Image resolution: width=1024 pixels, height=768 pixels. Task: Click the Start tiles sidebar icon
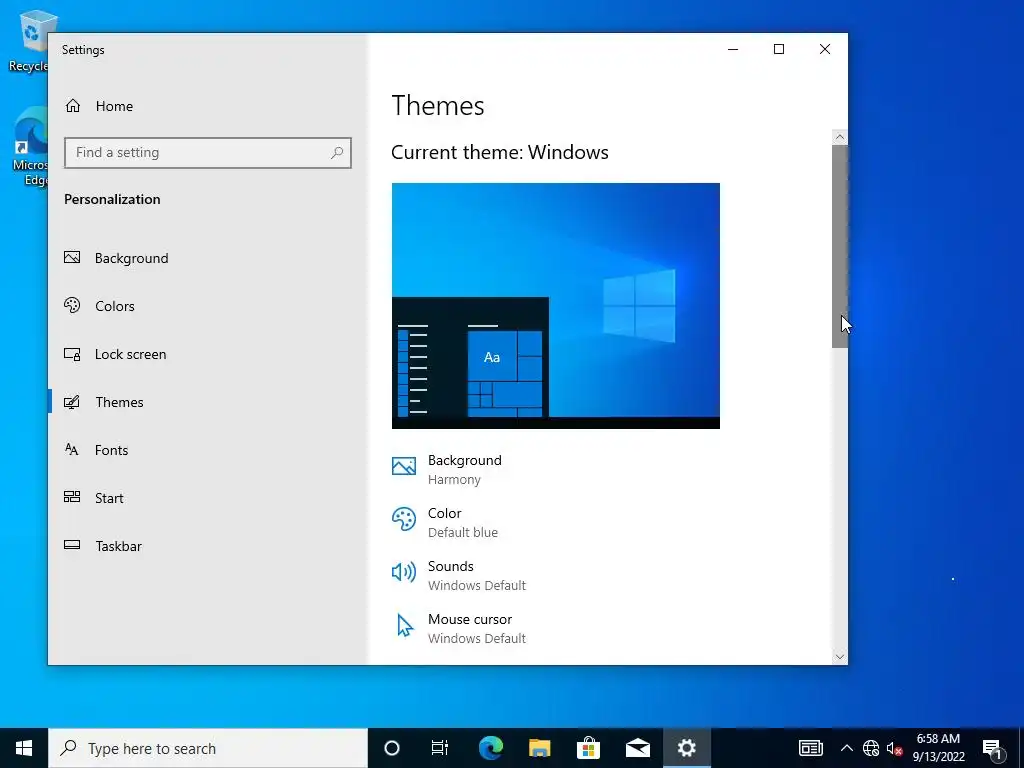click(72, 497)
